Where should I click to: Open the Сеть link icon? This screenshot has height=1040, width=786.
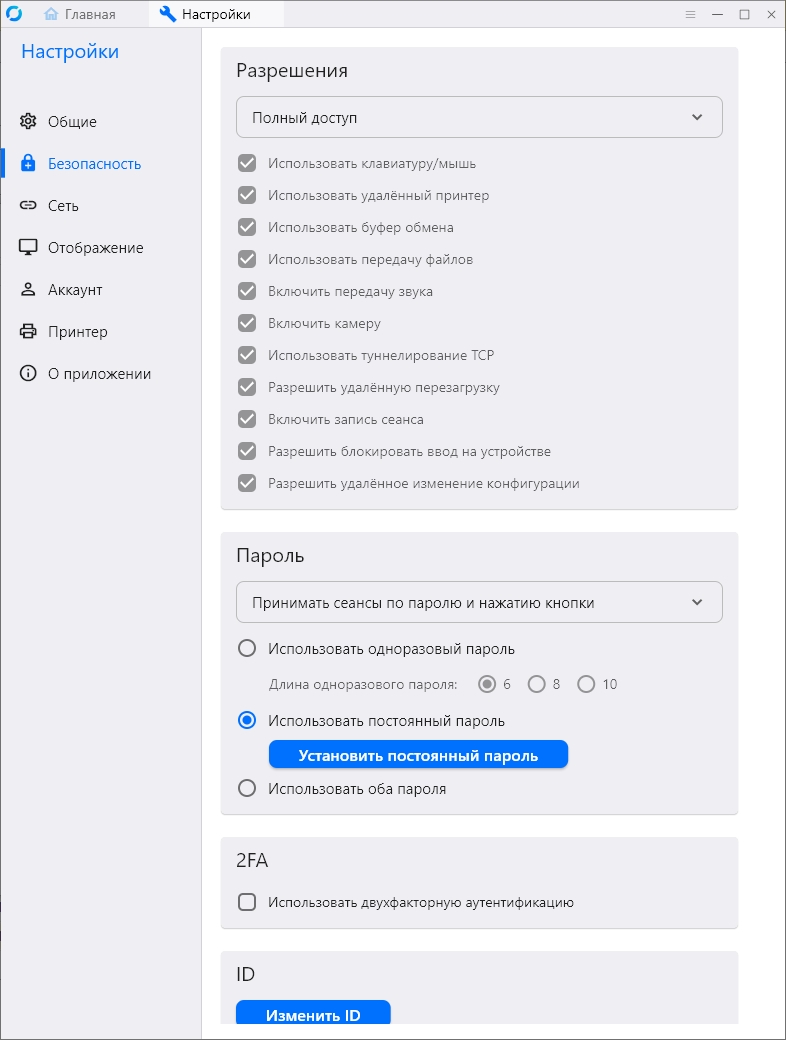[28, 205]
